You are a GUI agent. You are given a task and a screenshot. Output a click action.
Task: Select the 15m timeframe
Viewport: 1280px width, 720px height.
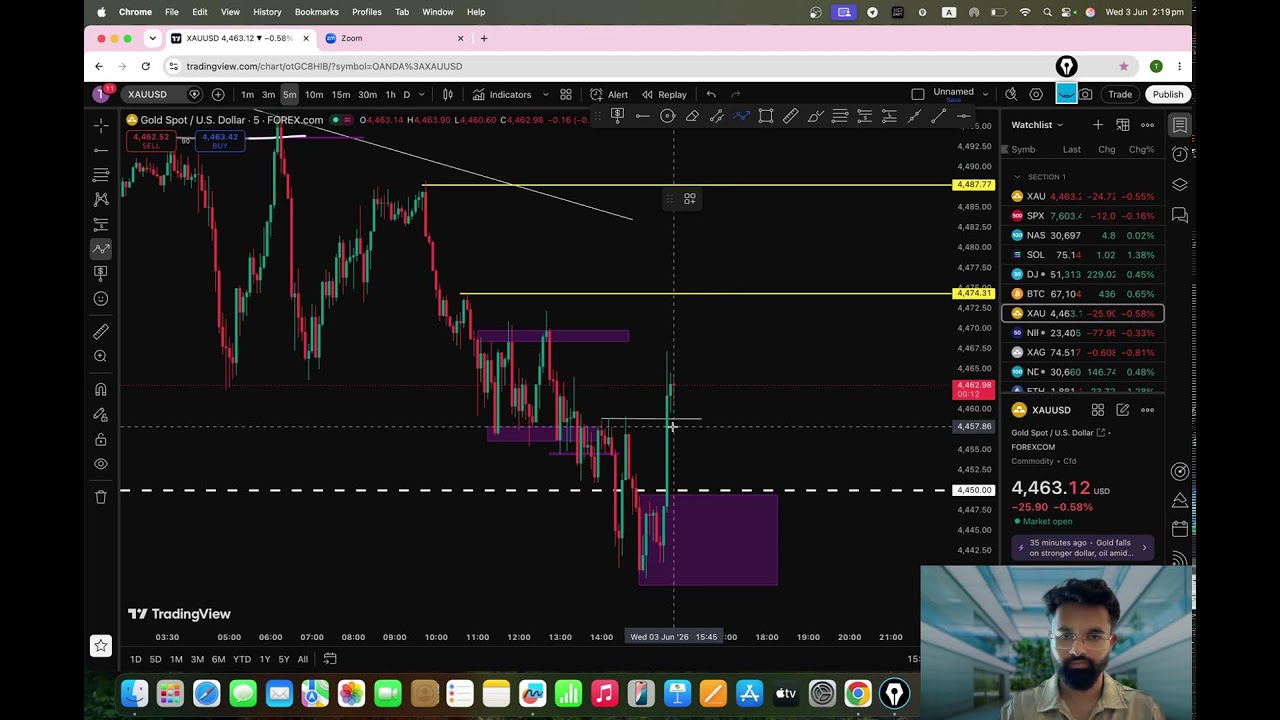pos(340,94)
